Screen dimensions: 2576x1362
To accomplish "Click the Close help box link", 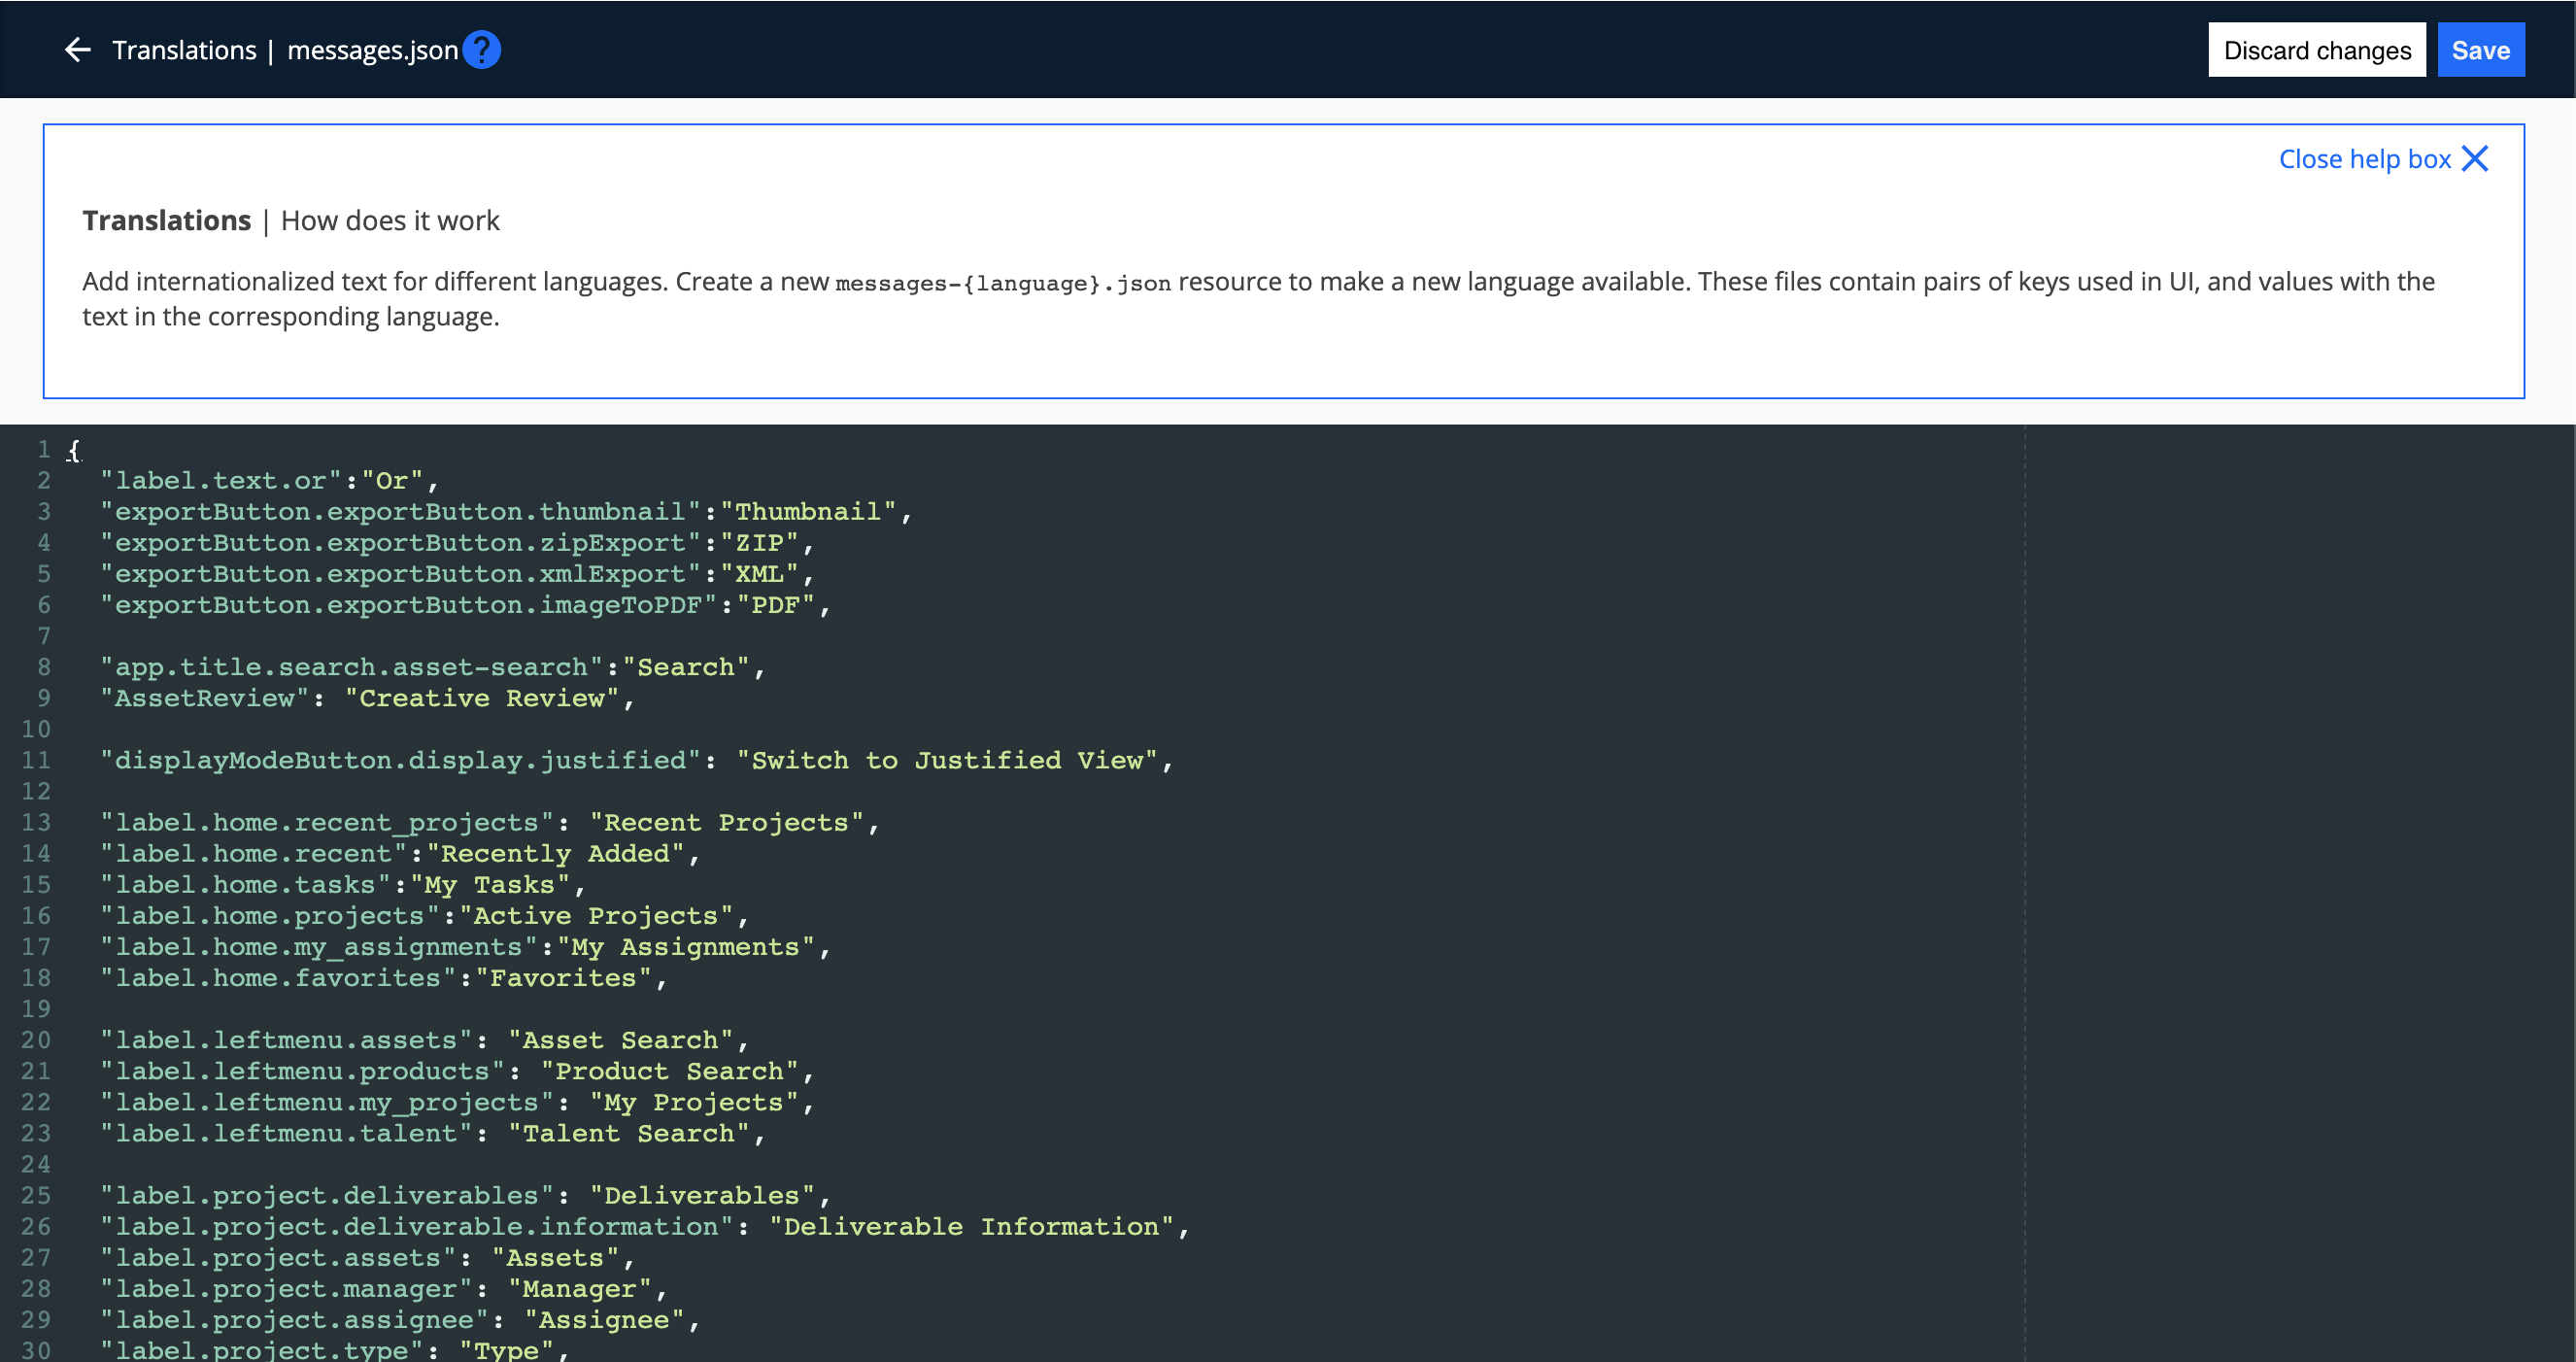I will [2365, 159].
